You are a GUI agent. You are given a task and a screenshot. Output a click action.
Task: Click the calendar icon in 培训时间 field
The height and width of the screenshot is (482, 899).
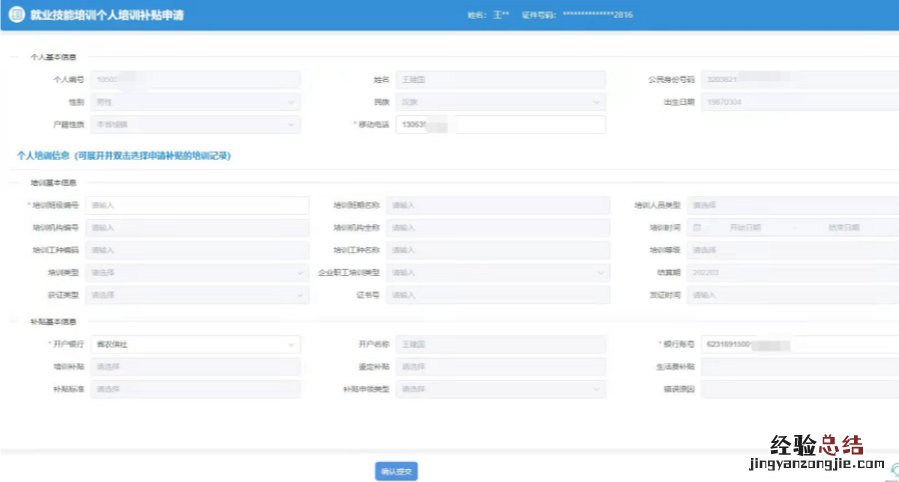tap(711, 228)
